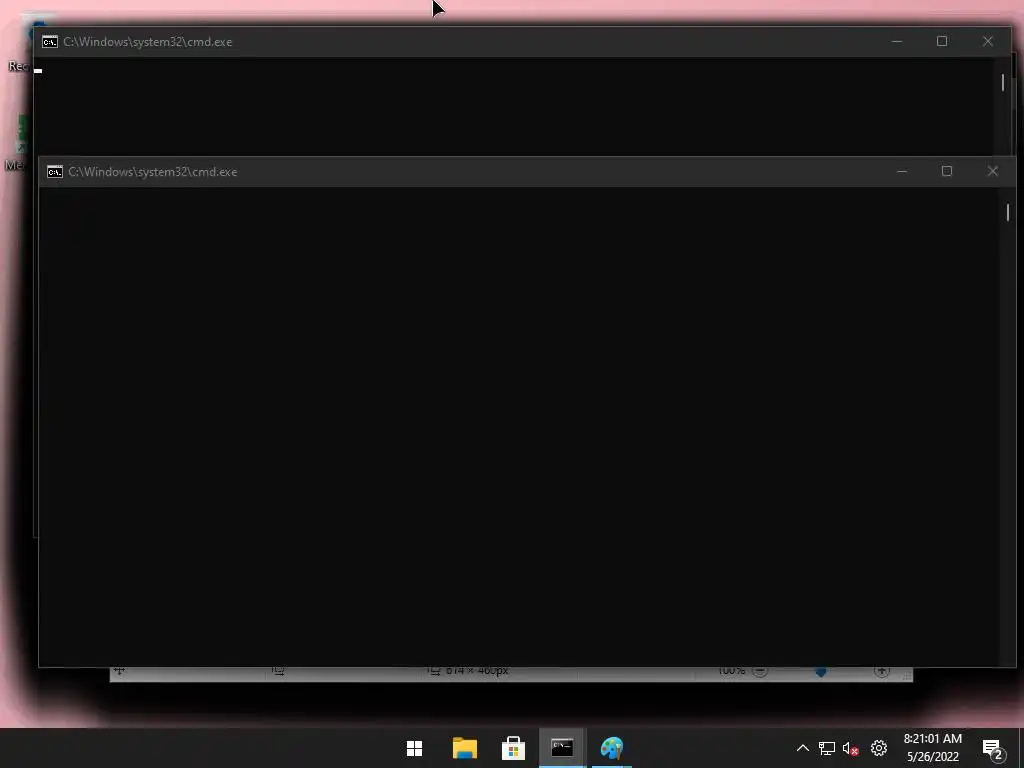Open settings gear icon in tray
1024x768 pixels.
879,748
